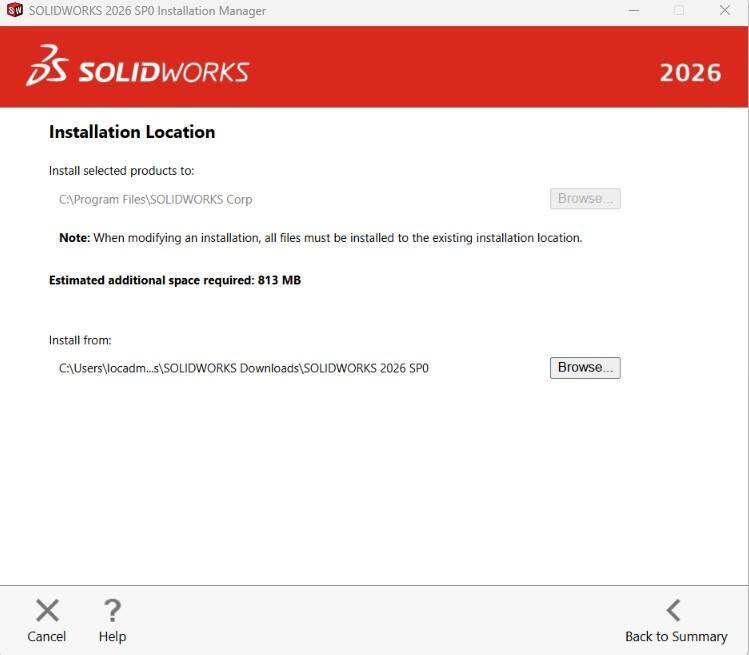
Task: Click the Installation Manager window title text
Action: 147,11
